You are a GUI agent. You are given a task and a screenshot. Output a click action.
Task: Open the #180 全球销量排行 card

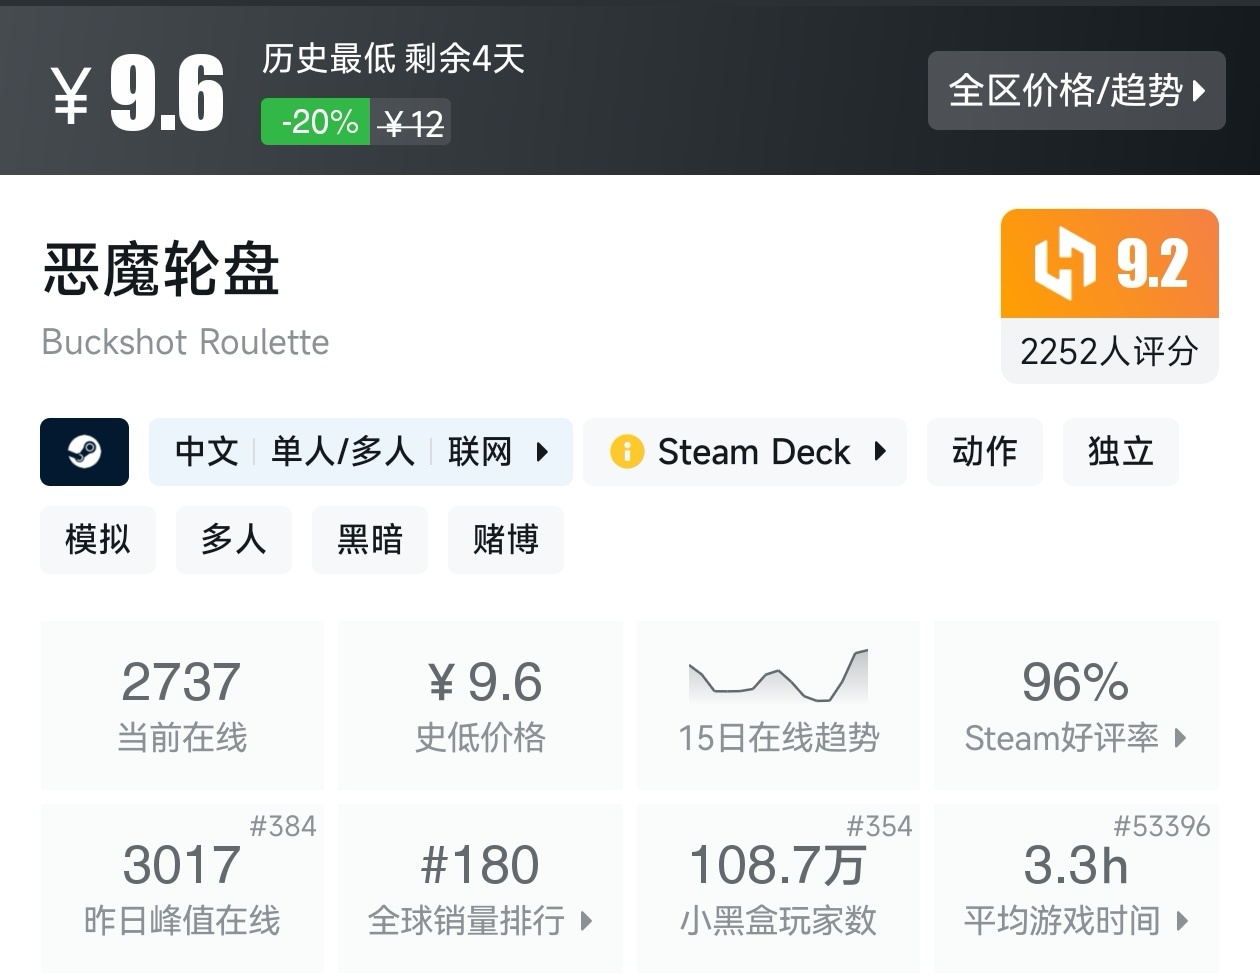click(481, 888)
